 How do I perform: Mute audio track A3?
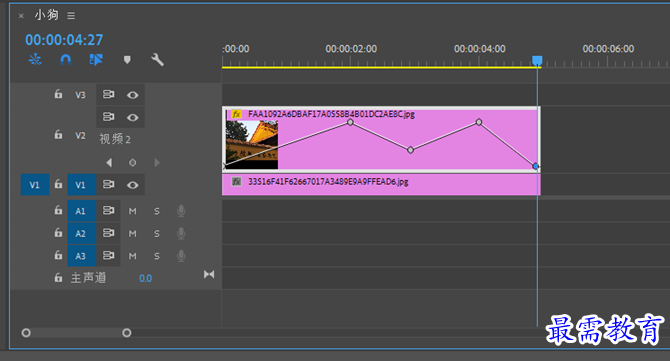pyautogui.click(x=132, y=256)
